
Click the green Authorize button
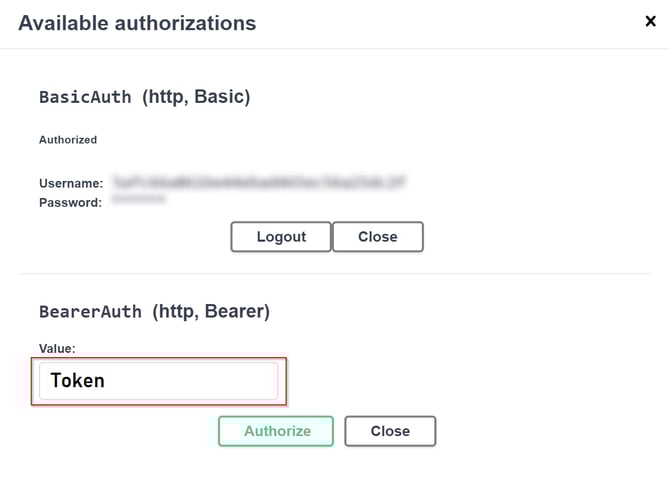pos(277,431)
